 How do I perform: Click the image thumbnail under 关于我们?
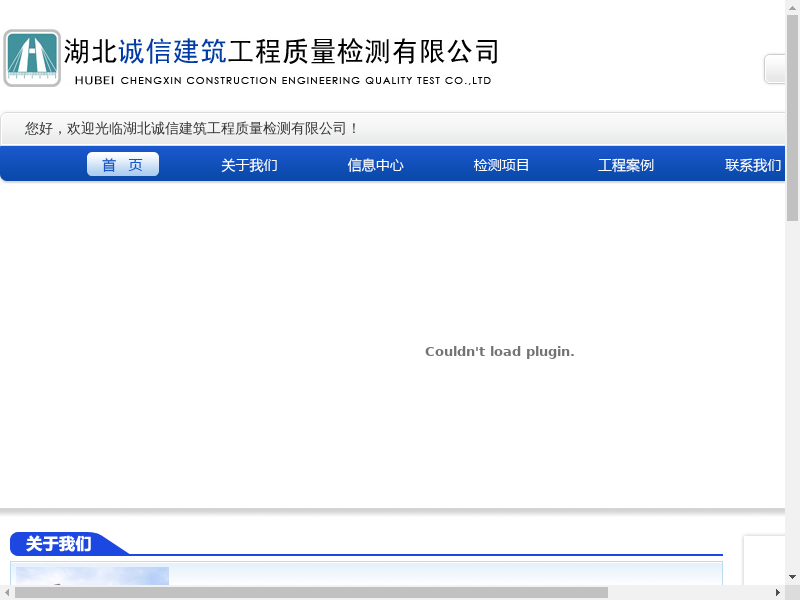92,576
